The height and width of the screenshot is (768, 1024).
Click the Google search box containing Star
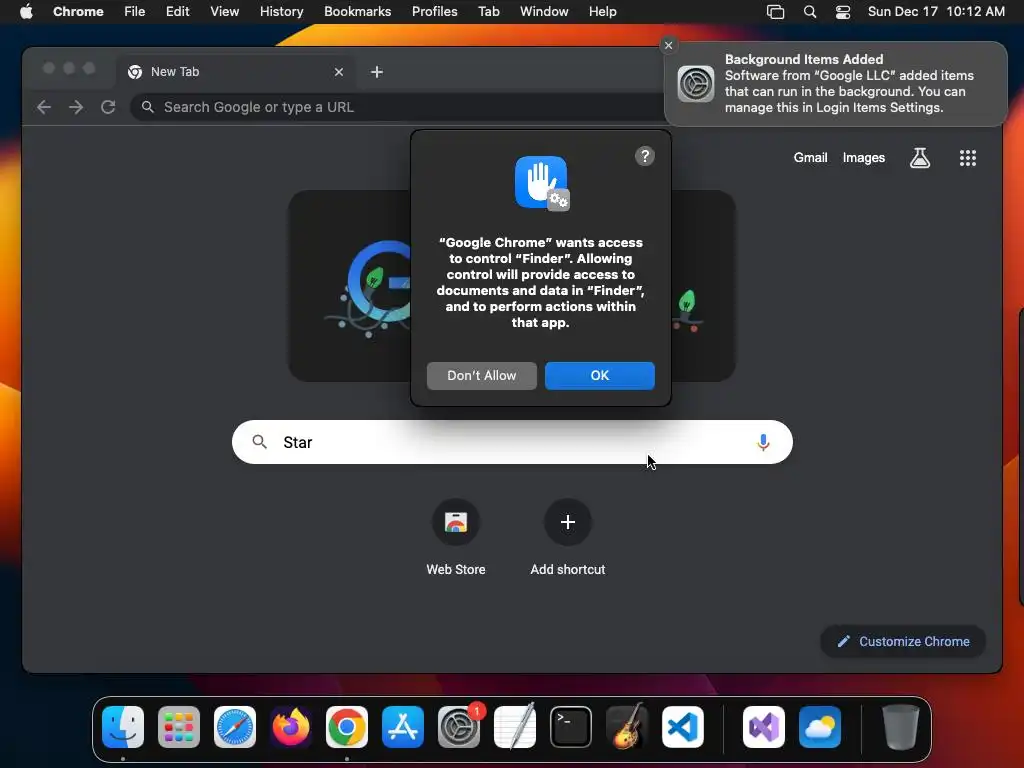click(x=512, y=442)
